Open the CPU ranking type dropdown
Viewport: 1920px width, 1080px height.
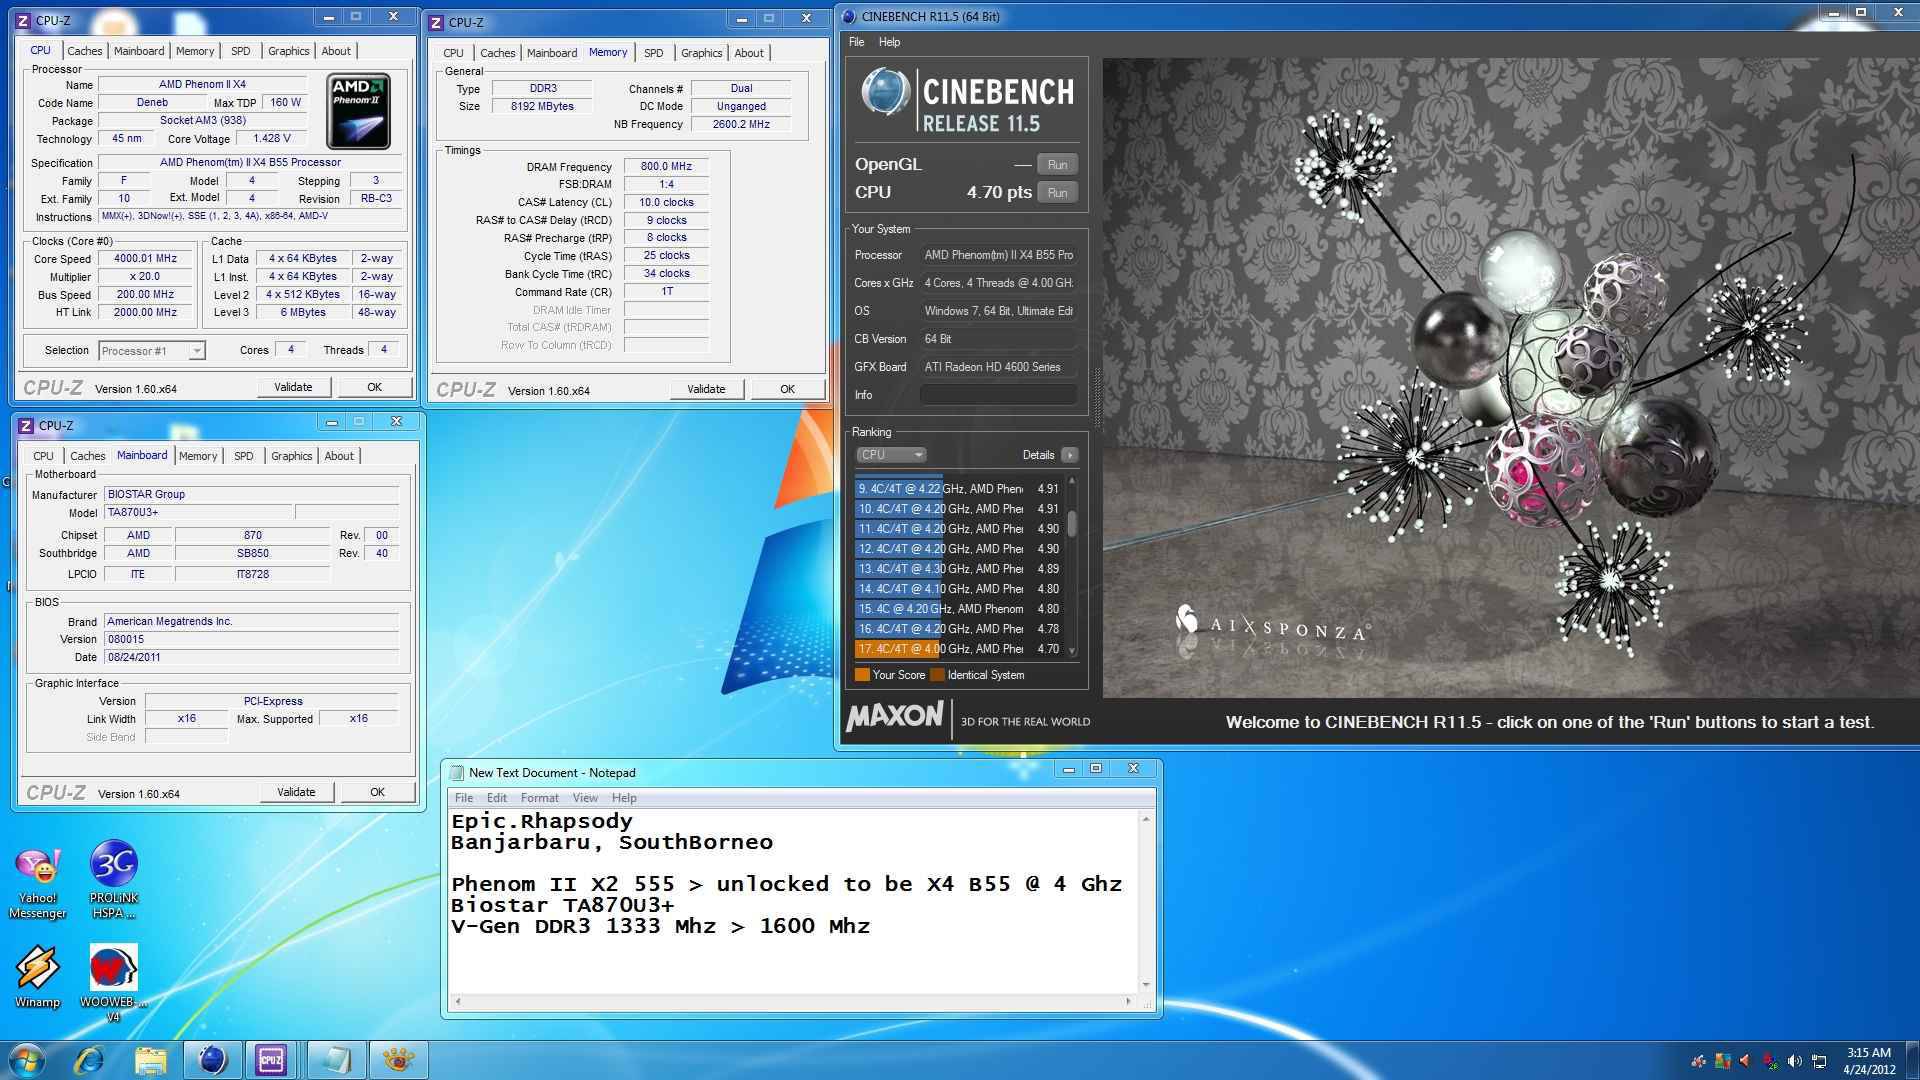891,455
